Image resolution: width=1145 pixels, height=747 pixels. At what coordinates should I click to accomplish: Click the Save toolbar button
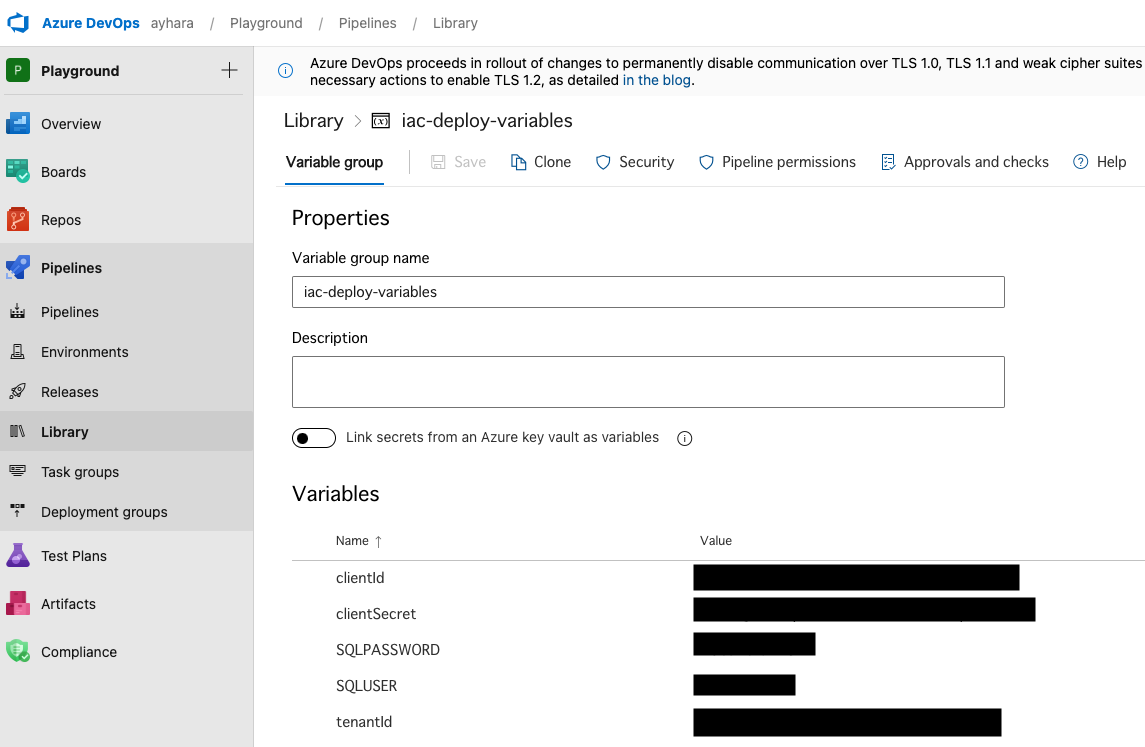[459, 162]
